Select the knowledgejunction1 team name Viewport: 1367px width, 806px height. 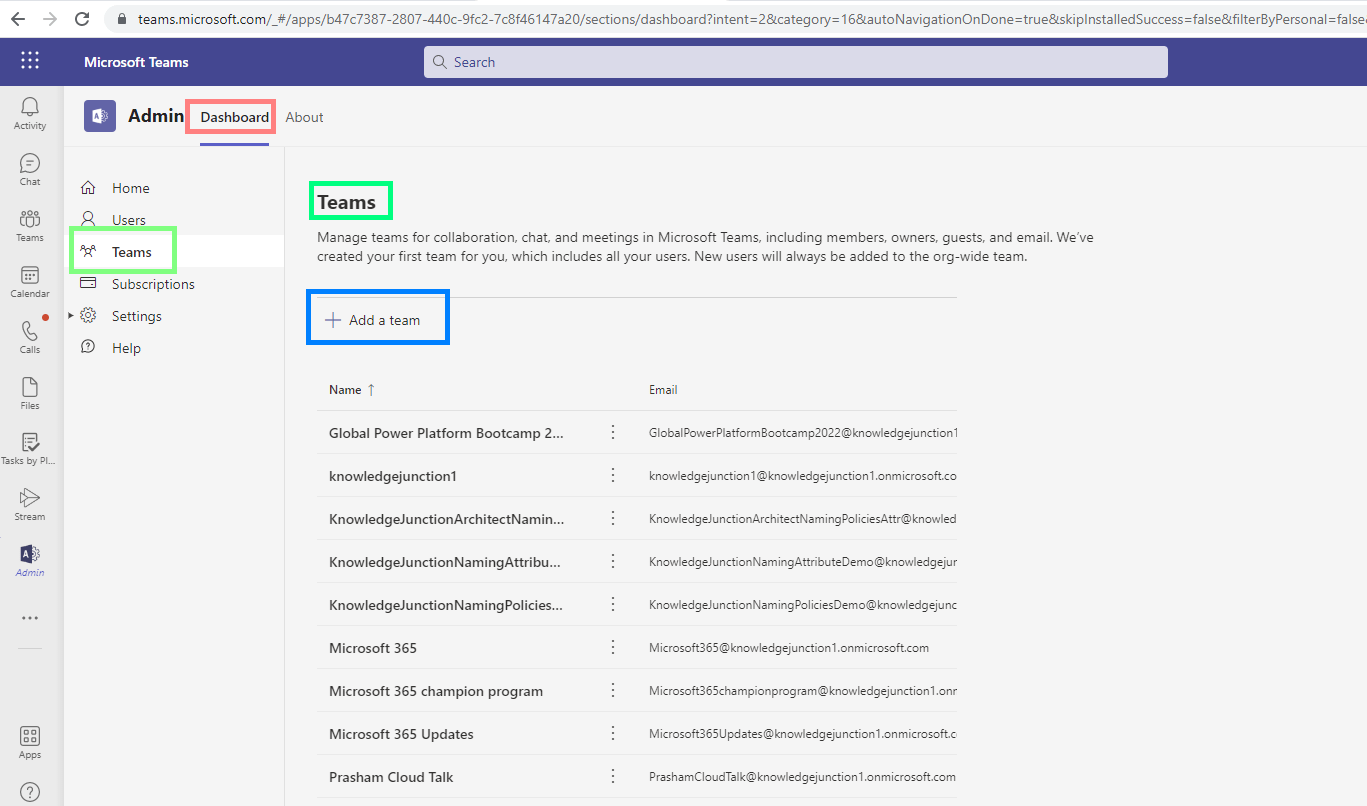(x=393, y=476)
